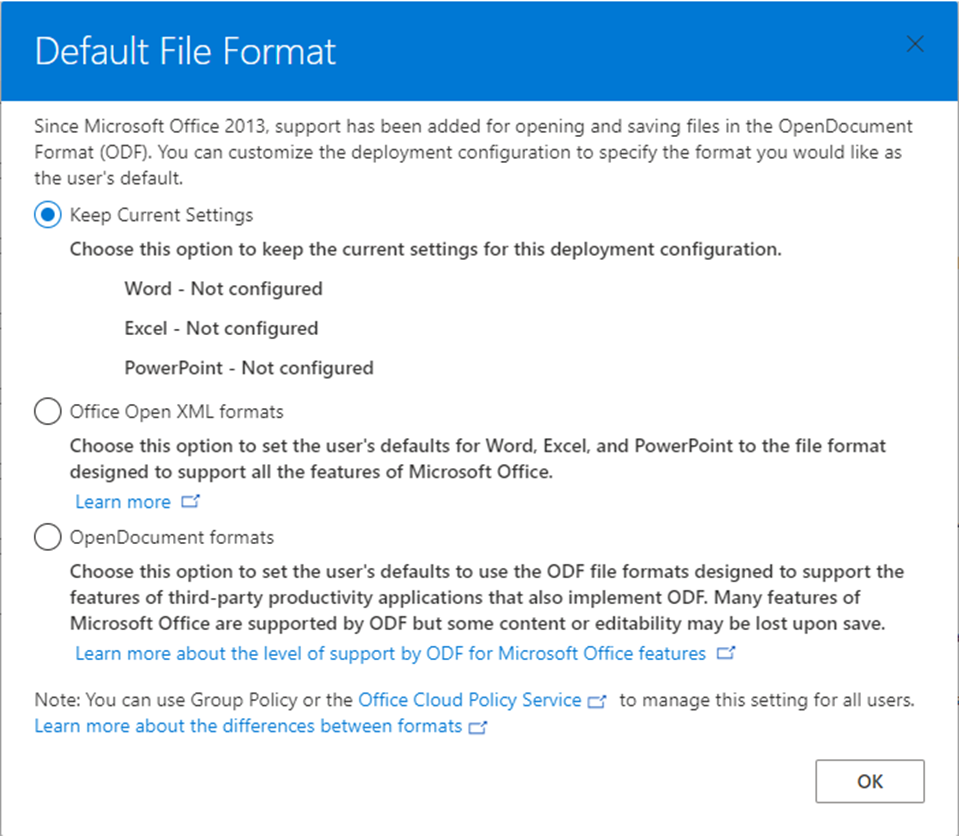Click the "Office Open XML formats" label text
This screenshot has width=959, height=836.
[176, 411]
